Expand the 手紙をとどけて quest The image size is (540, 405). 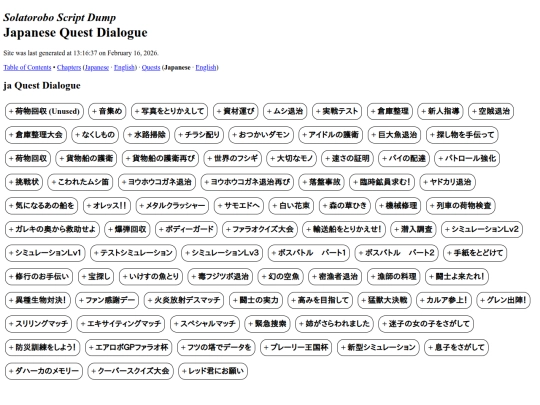pyautogui.click(x=475, y=253)
